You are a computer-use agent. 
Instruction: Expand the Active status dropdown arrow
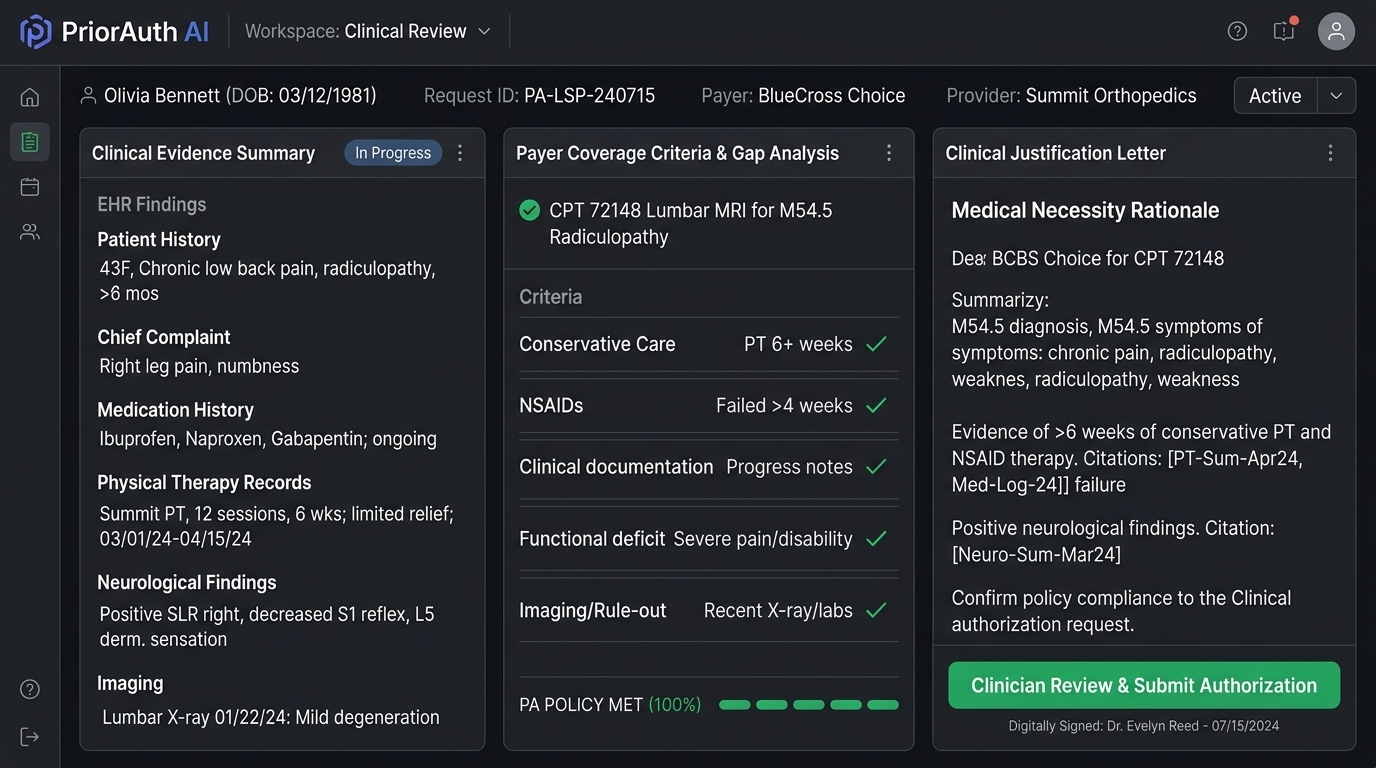(x=1336, y=96)
